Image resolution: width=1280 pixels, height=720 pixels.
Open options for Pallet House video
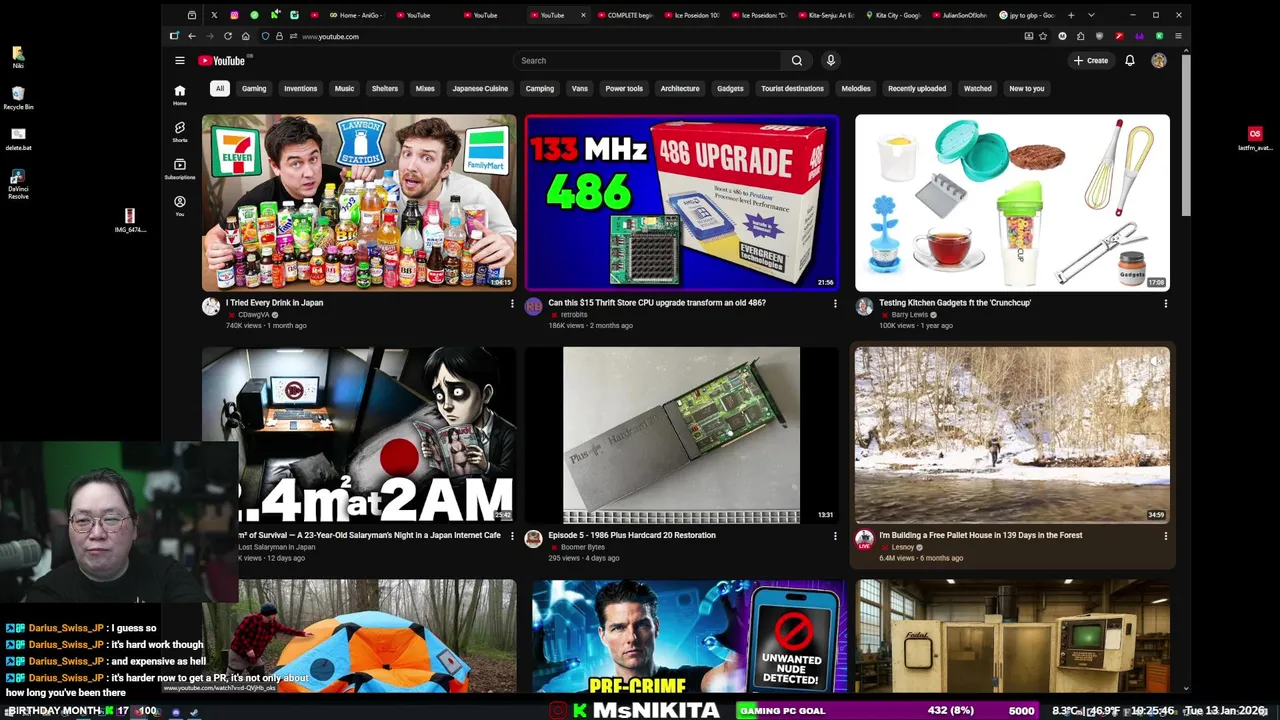(1165, 536)
